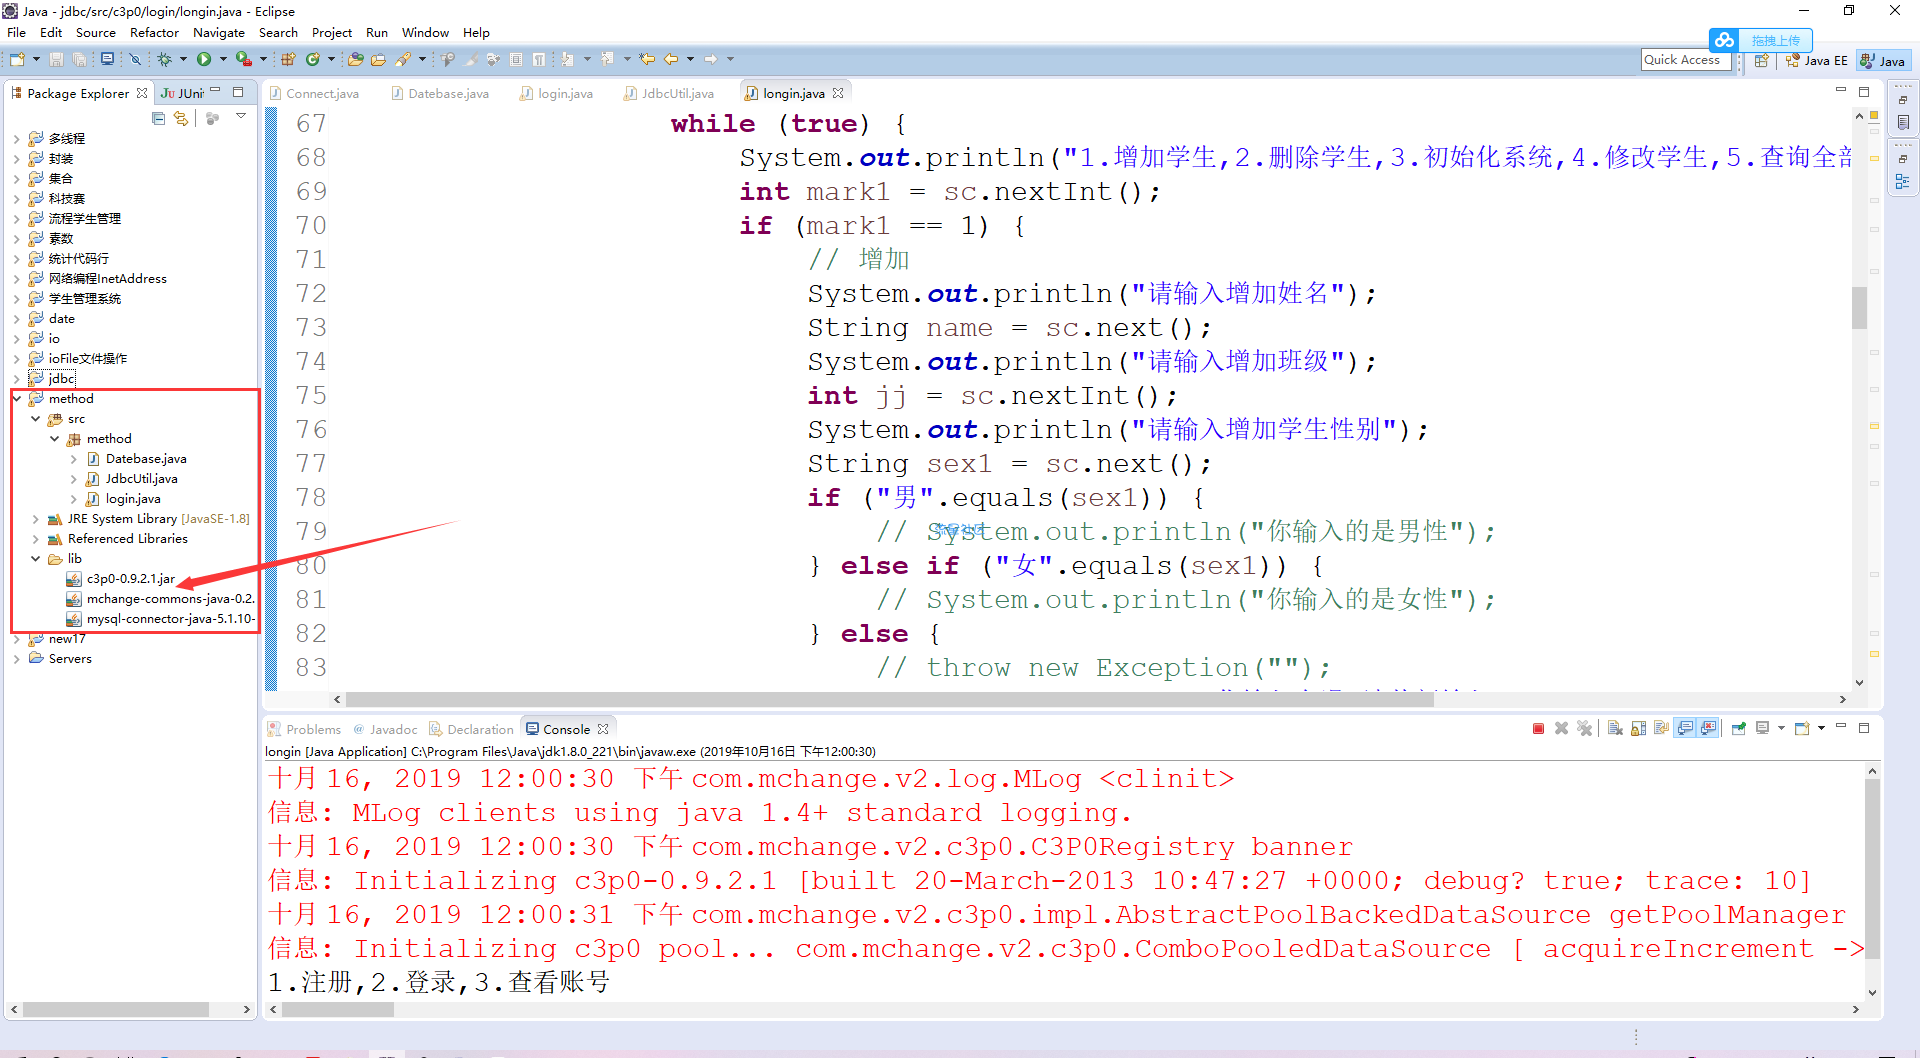Collapse the lib folder node
The width and height of the screenshot is (1920, 1058).
[36, 559]
